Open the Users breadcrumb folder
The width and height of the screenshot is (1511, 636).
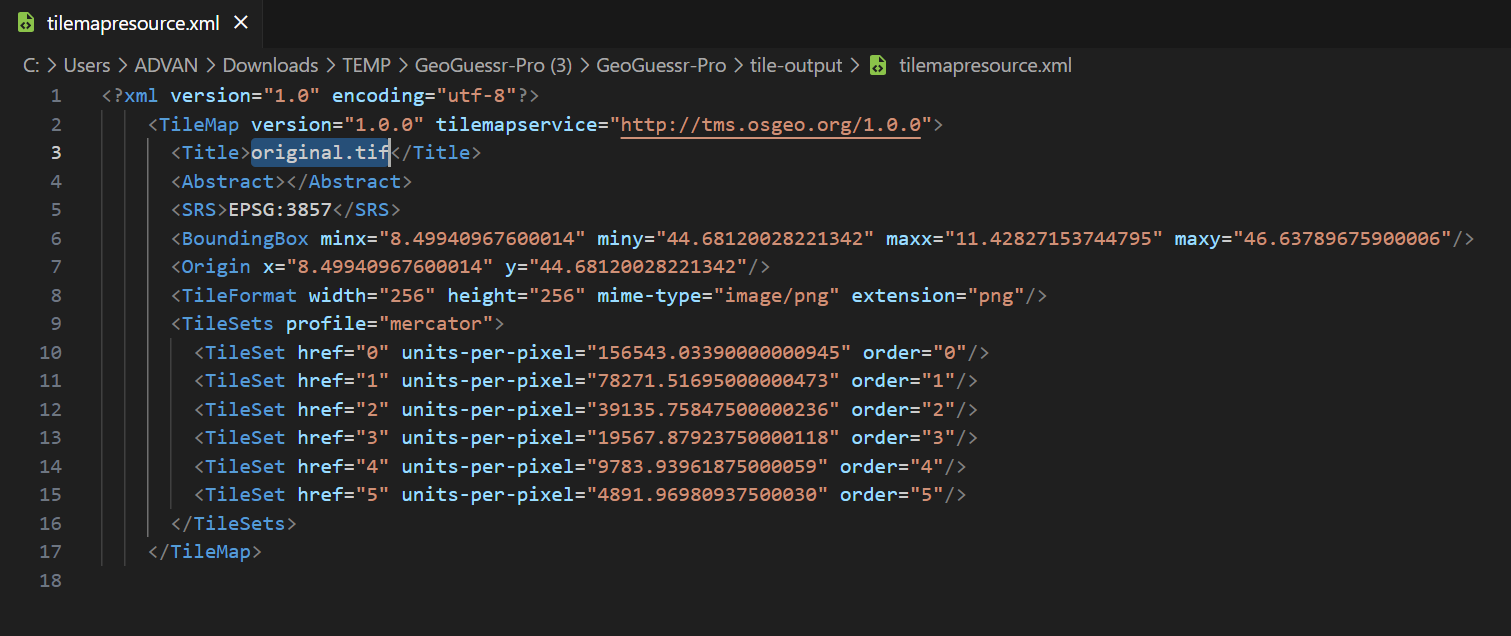click(x=86, y=66)
